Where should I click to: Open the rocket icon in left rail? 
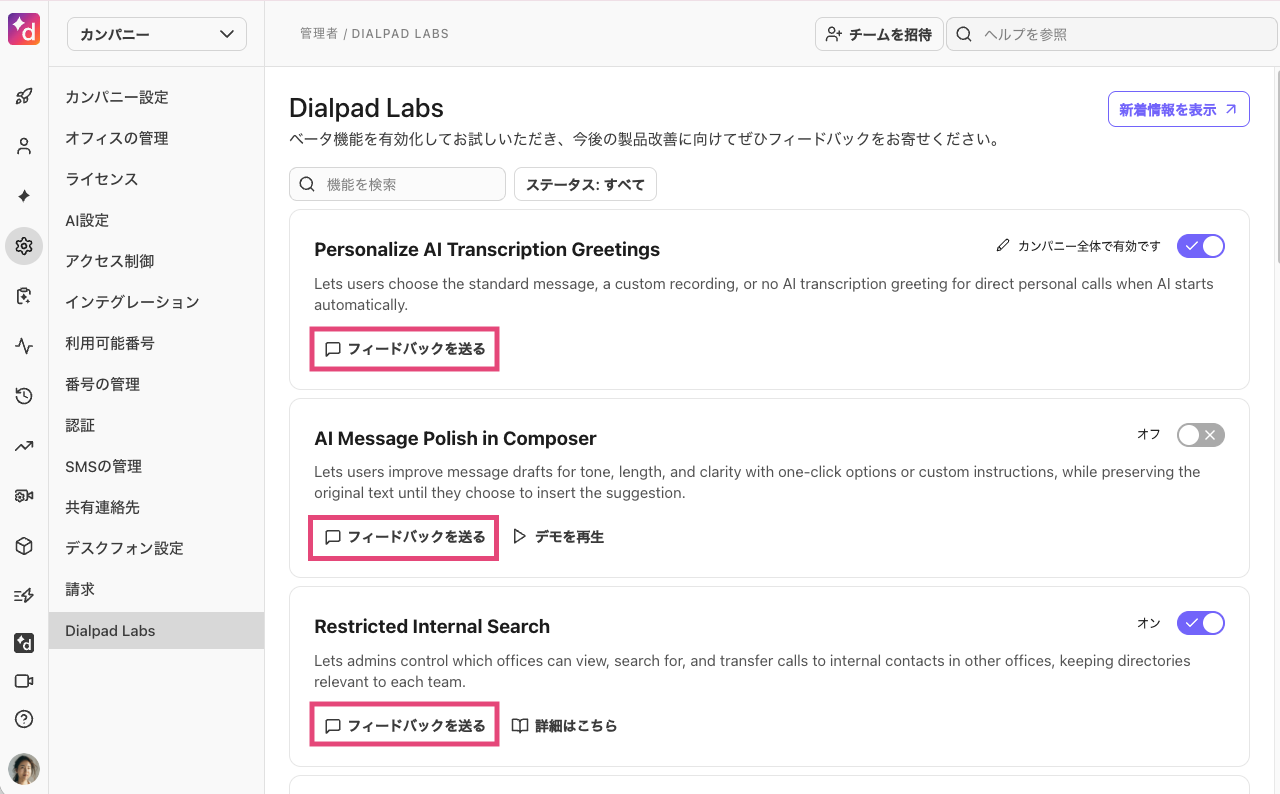tap(24, 96)
